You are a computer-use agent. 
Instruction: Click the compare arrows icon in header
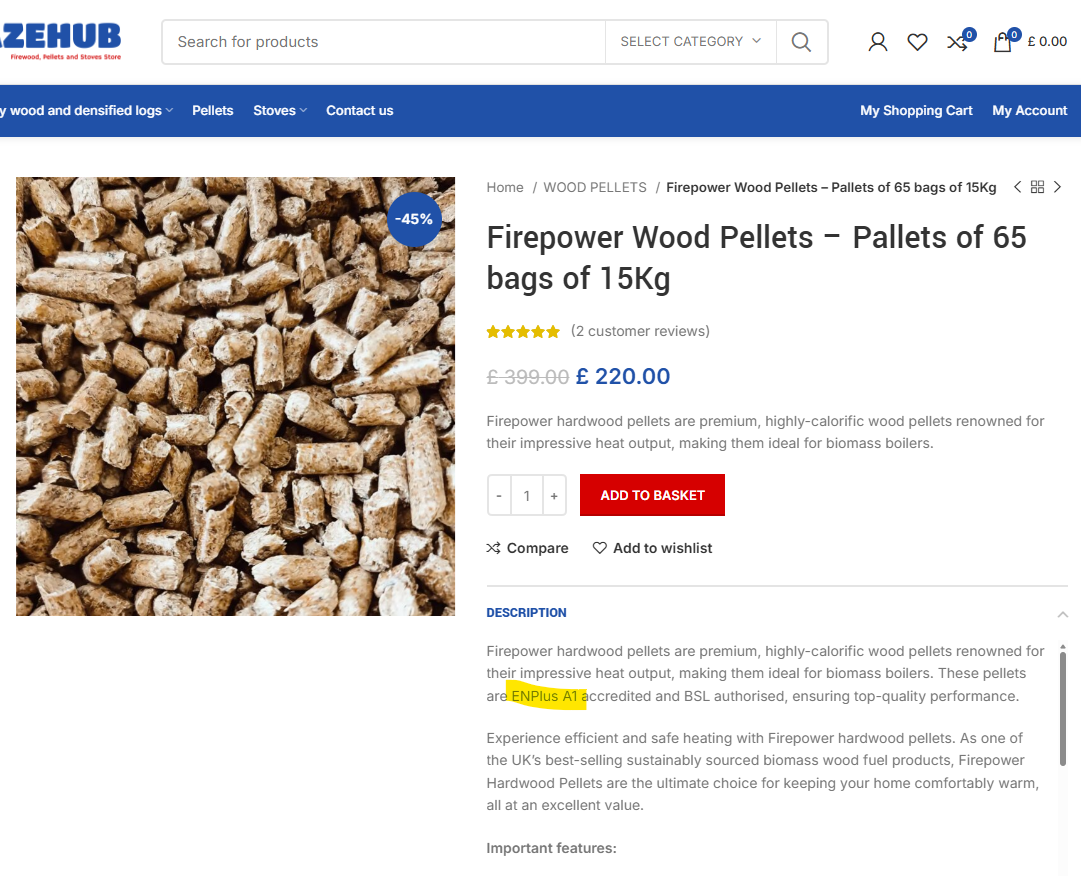tap(957, 42)
